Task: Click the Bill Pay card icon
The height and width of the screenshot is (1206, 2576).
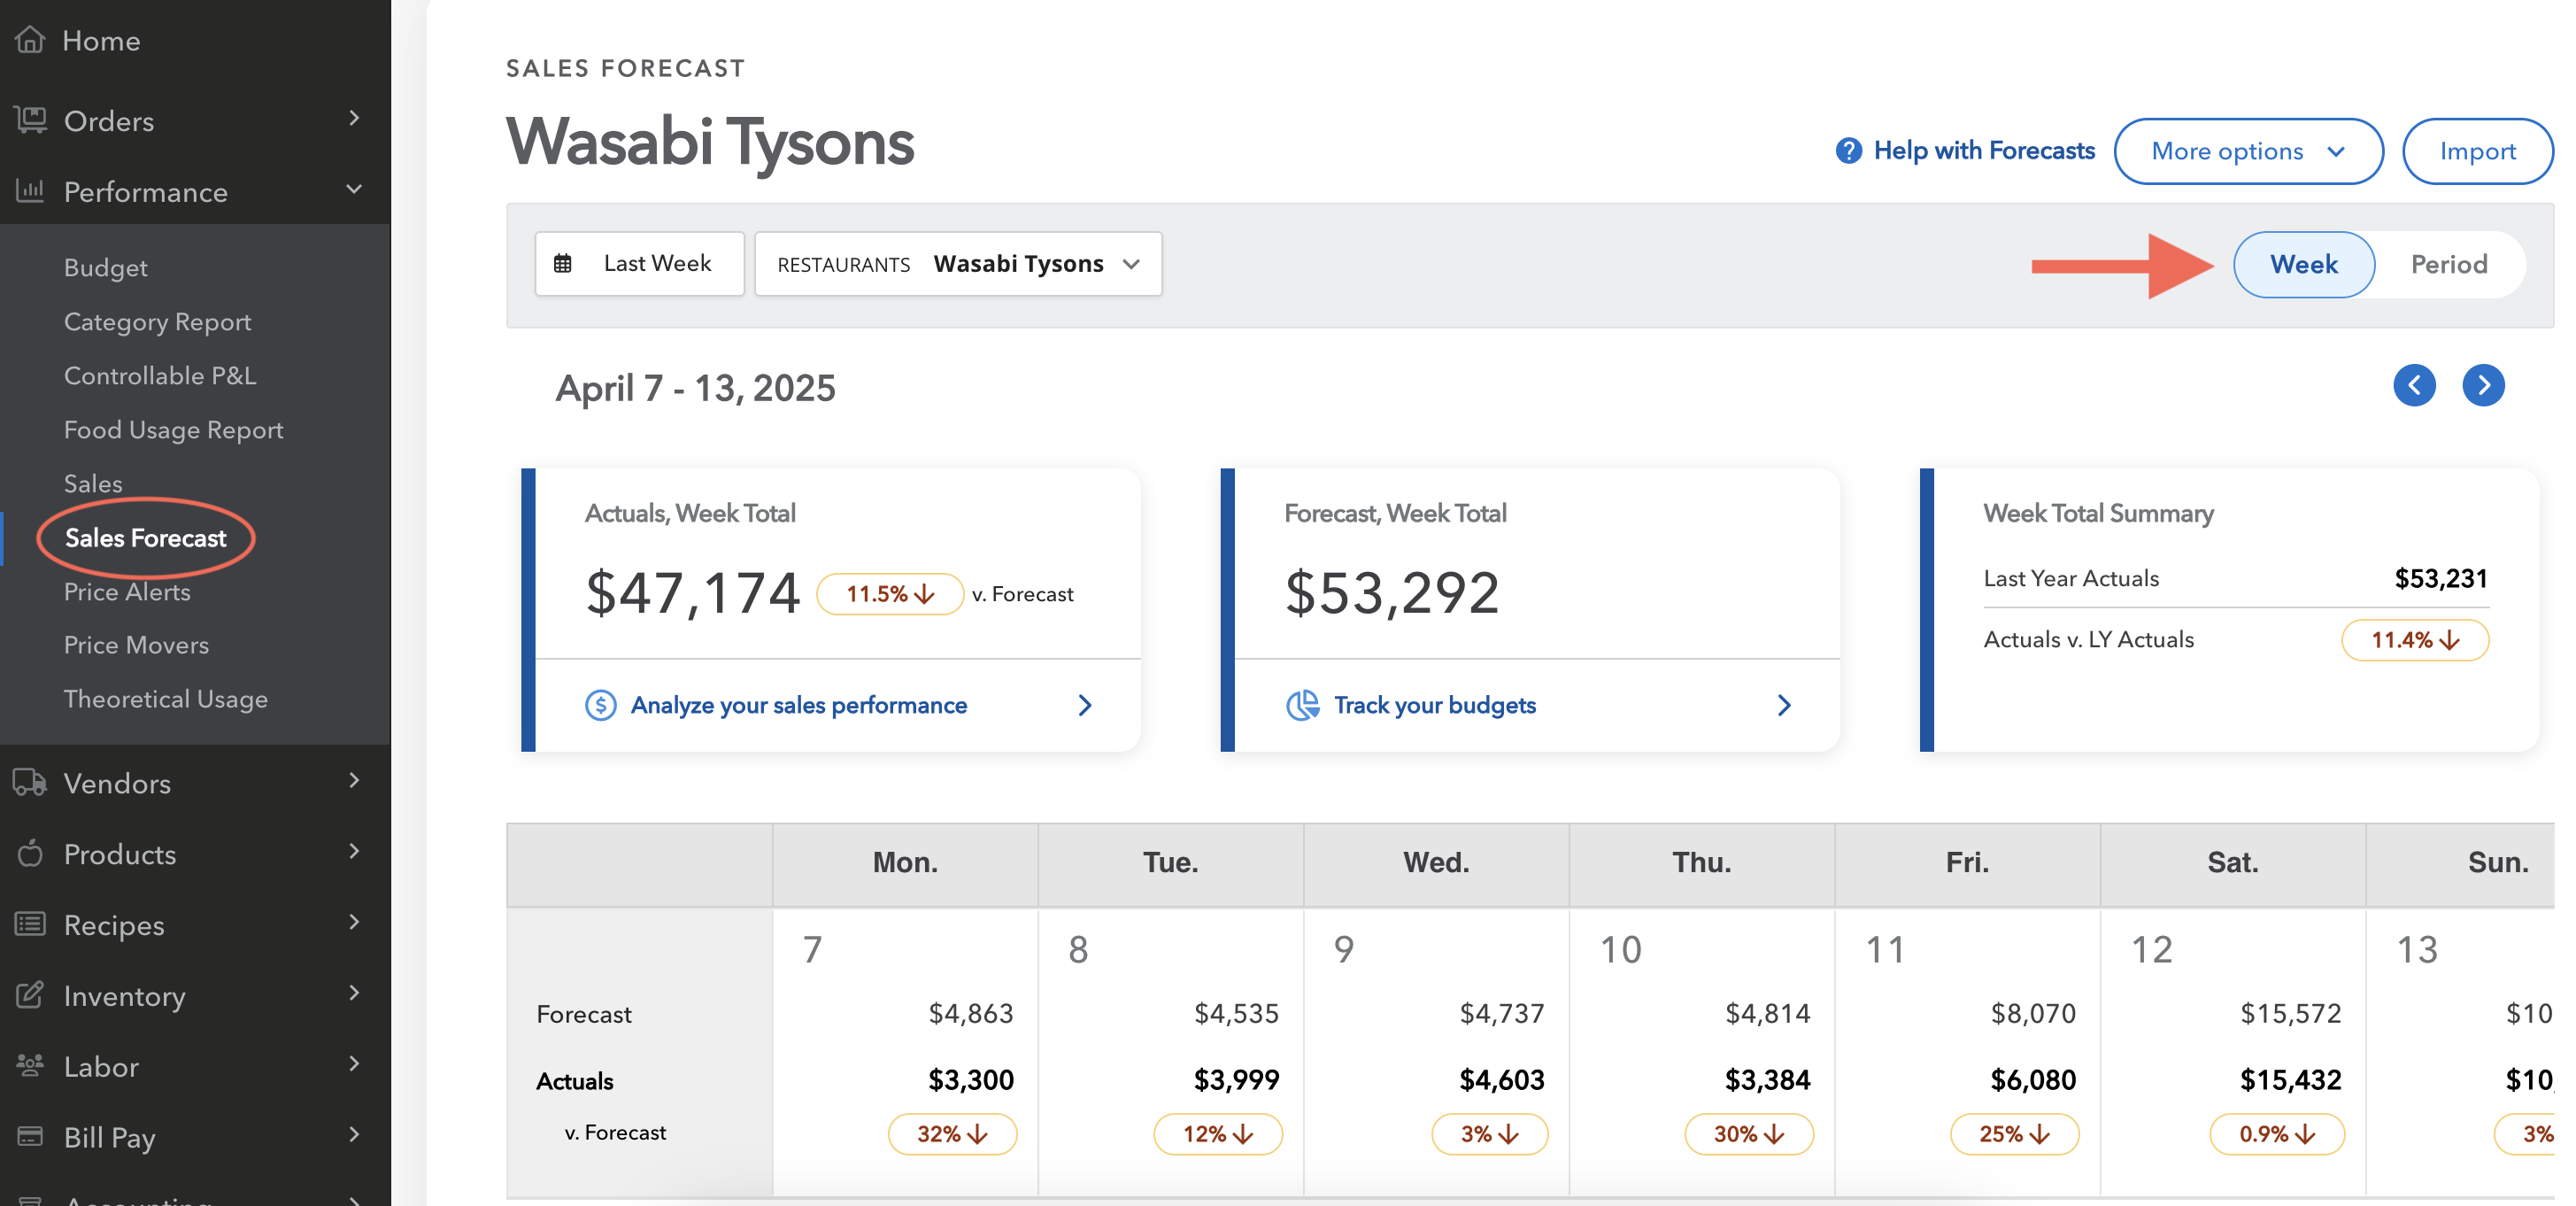Action: point(30,1136)
